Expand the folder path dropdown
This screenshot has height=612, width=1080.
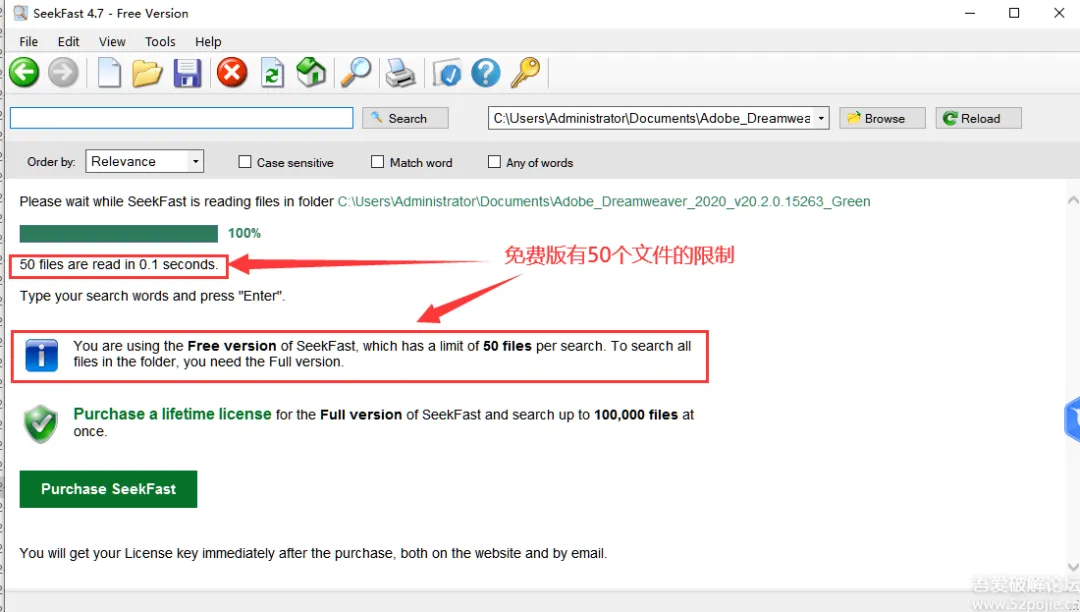click(x=821, y=118)
